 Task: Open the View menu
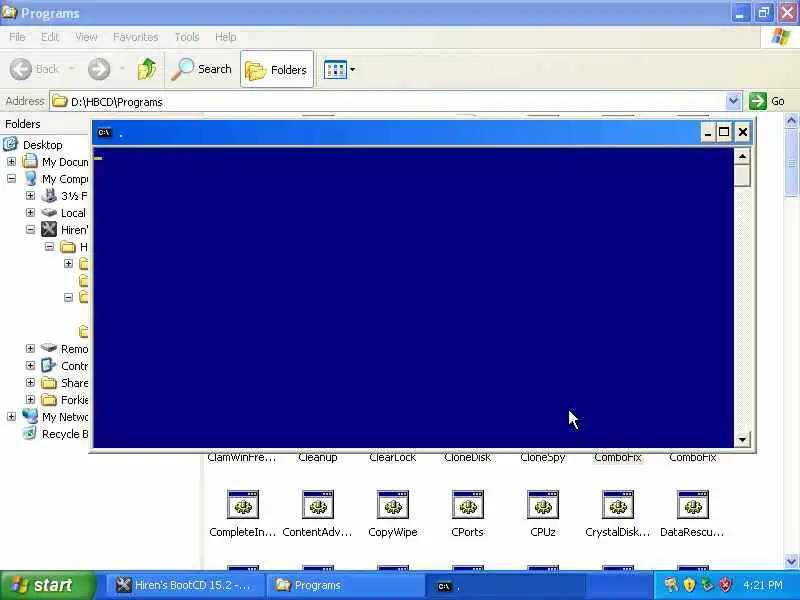tap(86, 37)
